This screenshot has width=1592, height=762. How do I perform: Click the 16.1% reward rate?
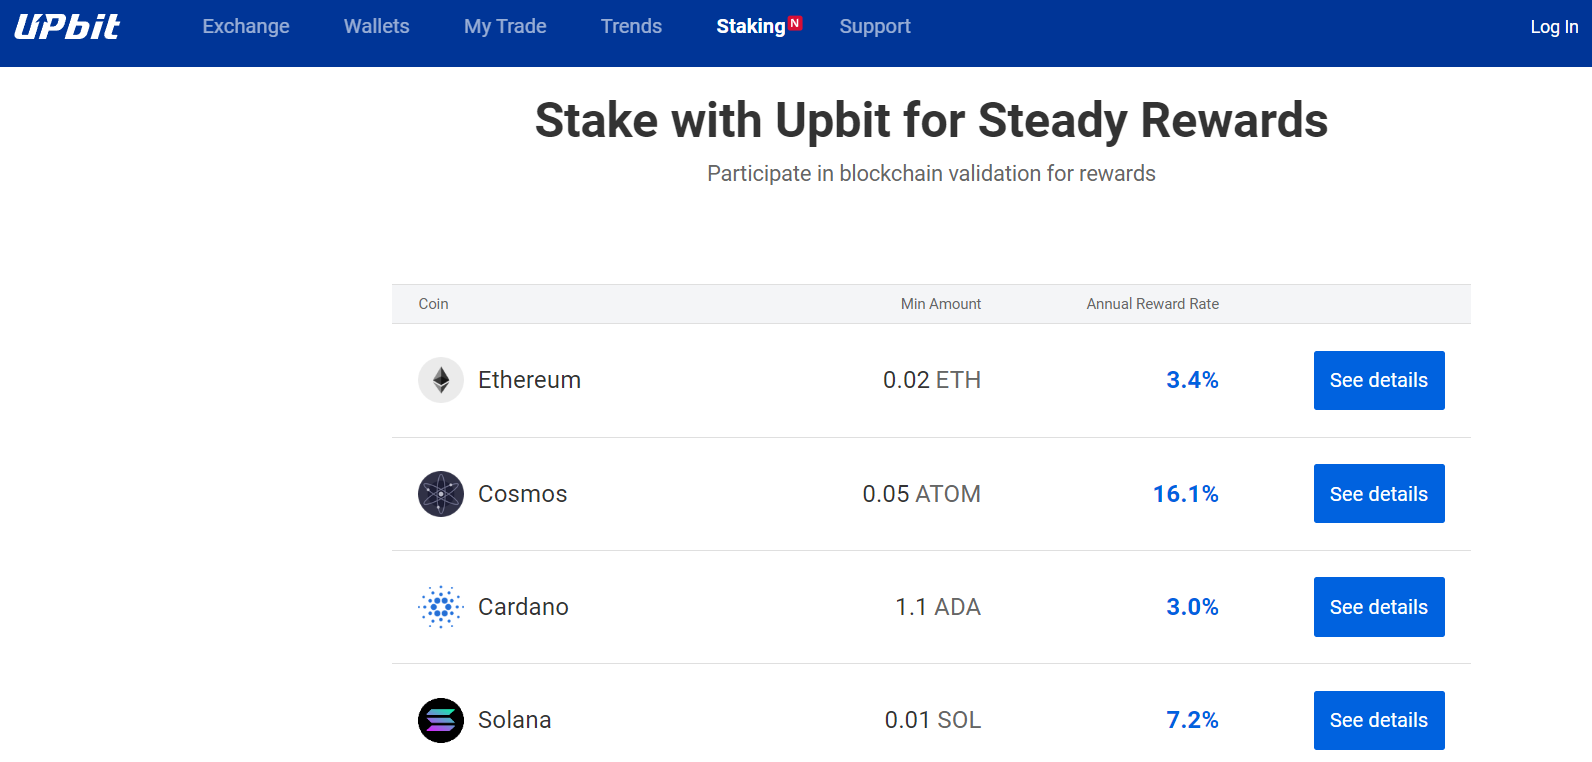tap(1186, 494)
